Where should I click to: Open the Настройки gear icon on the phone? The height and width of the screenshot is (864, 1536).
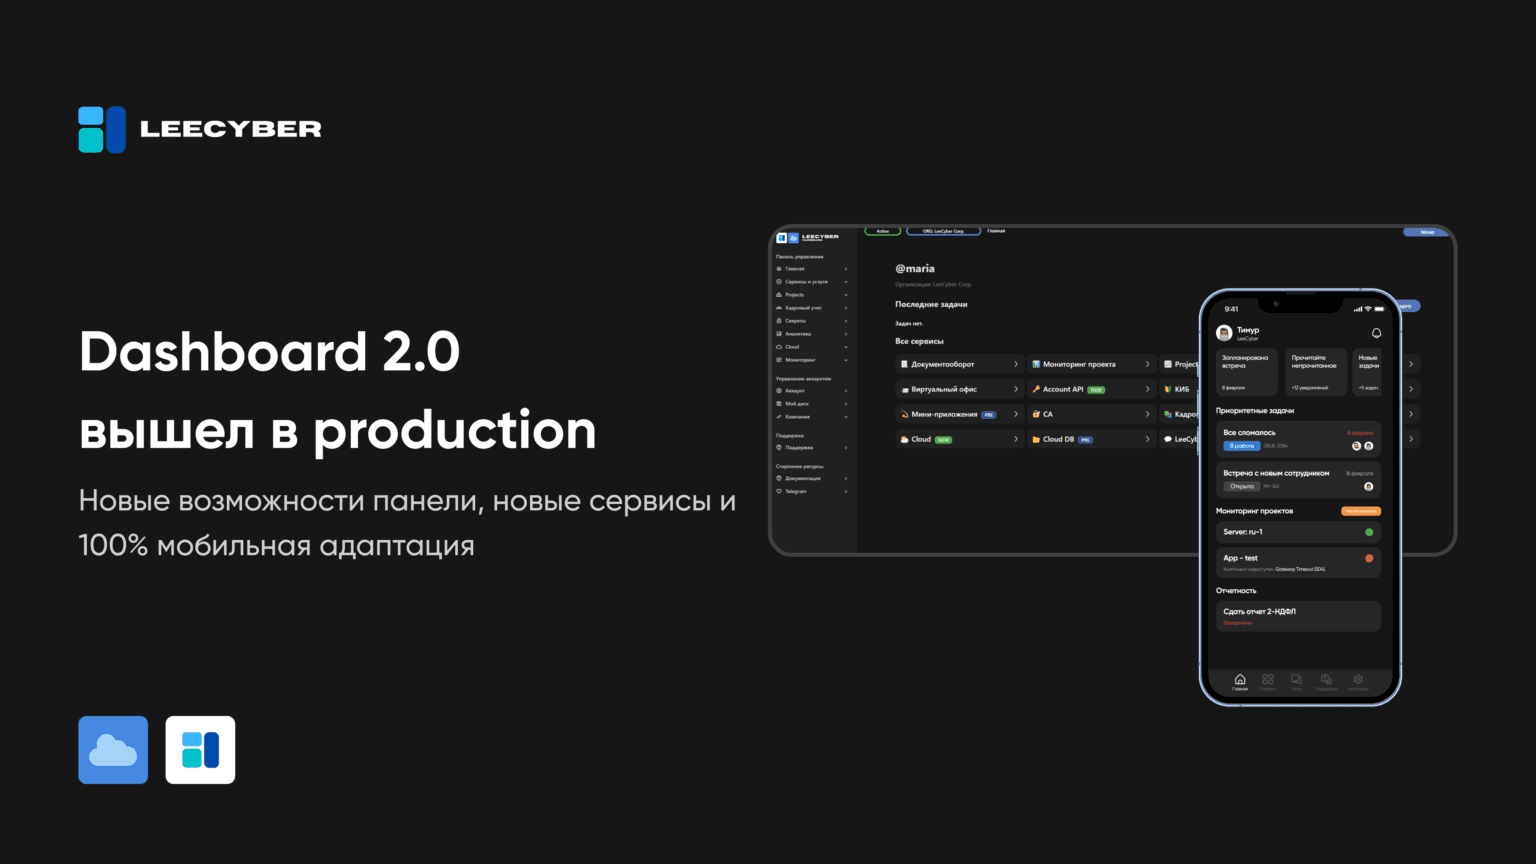[1357, 681]
